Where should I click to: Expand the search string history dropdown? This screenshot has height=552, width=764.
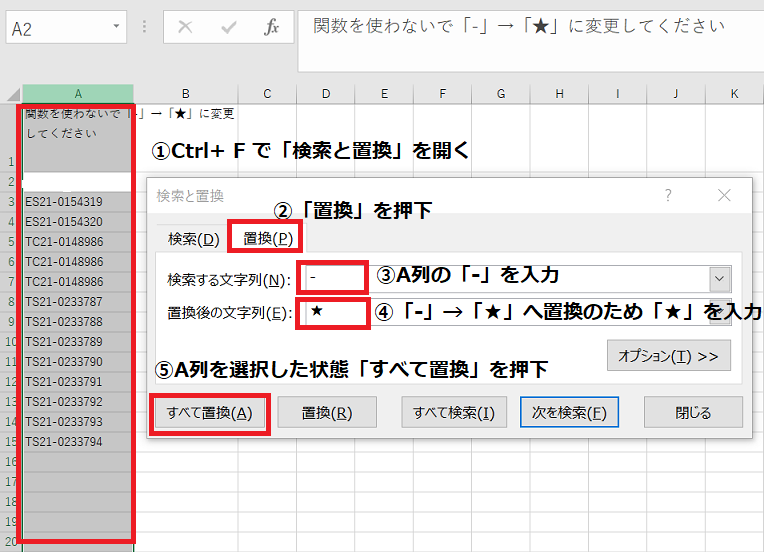pyautogui.click(x=720, y=279)
